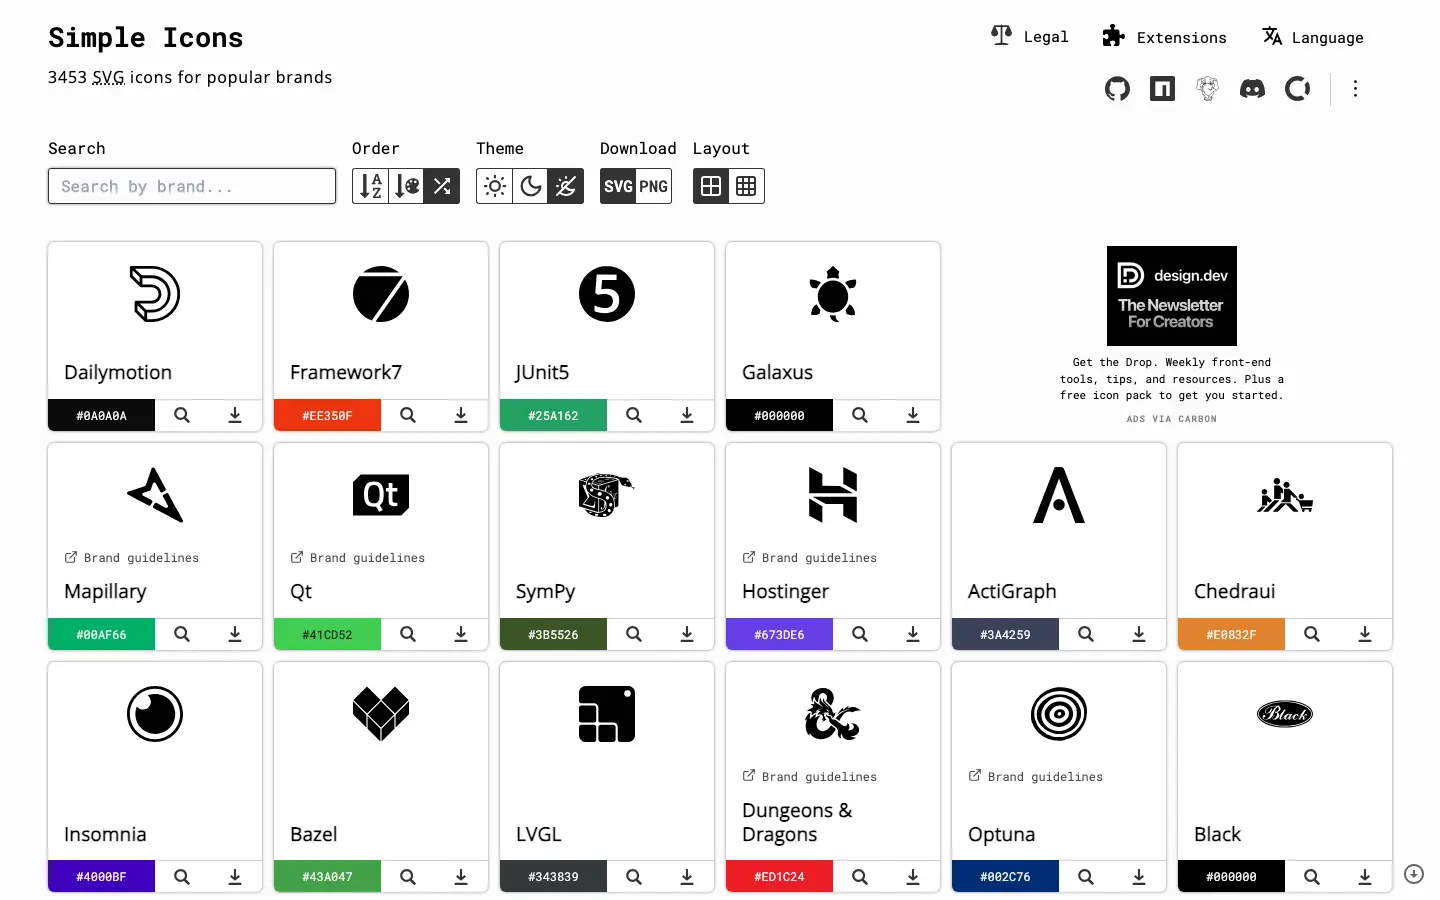Click the scroll-down arrow circle button
The width and height of the screenshot is (1440, 900).
pos(1414,874)
